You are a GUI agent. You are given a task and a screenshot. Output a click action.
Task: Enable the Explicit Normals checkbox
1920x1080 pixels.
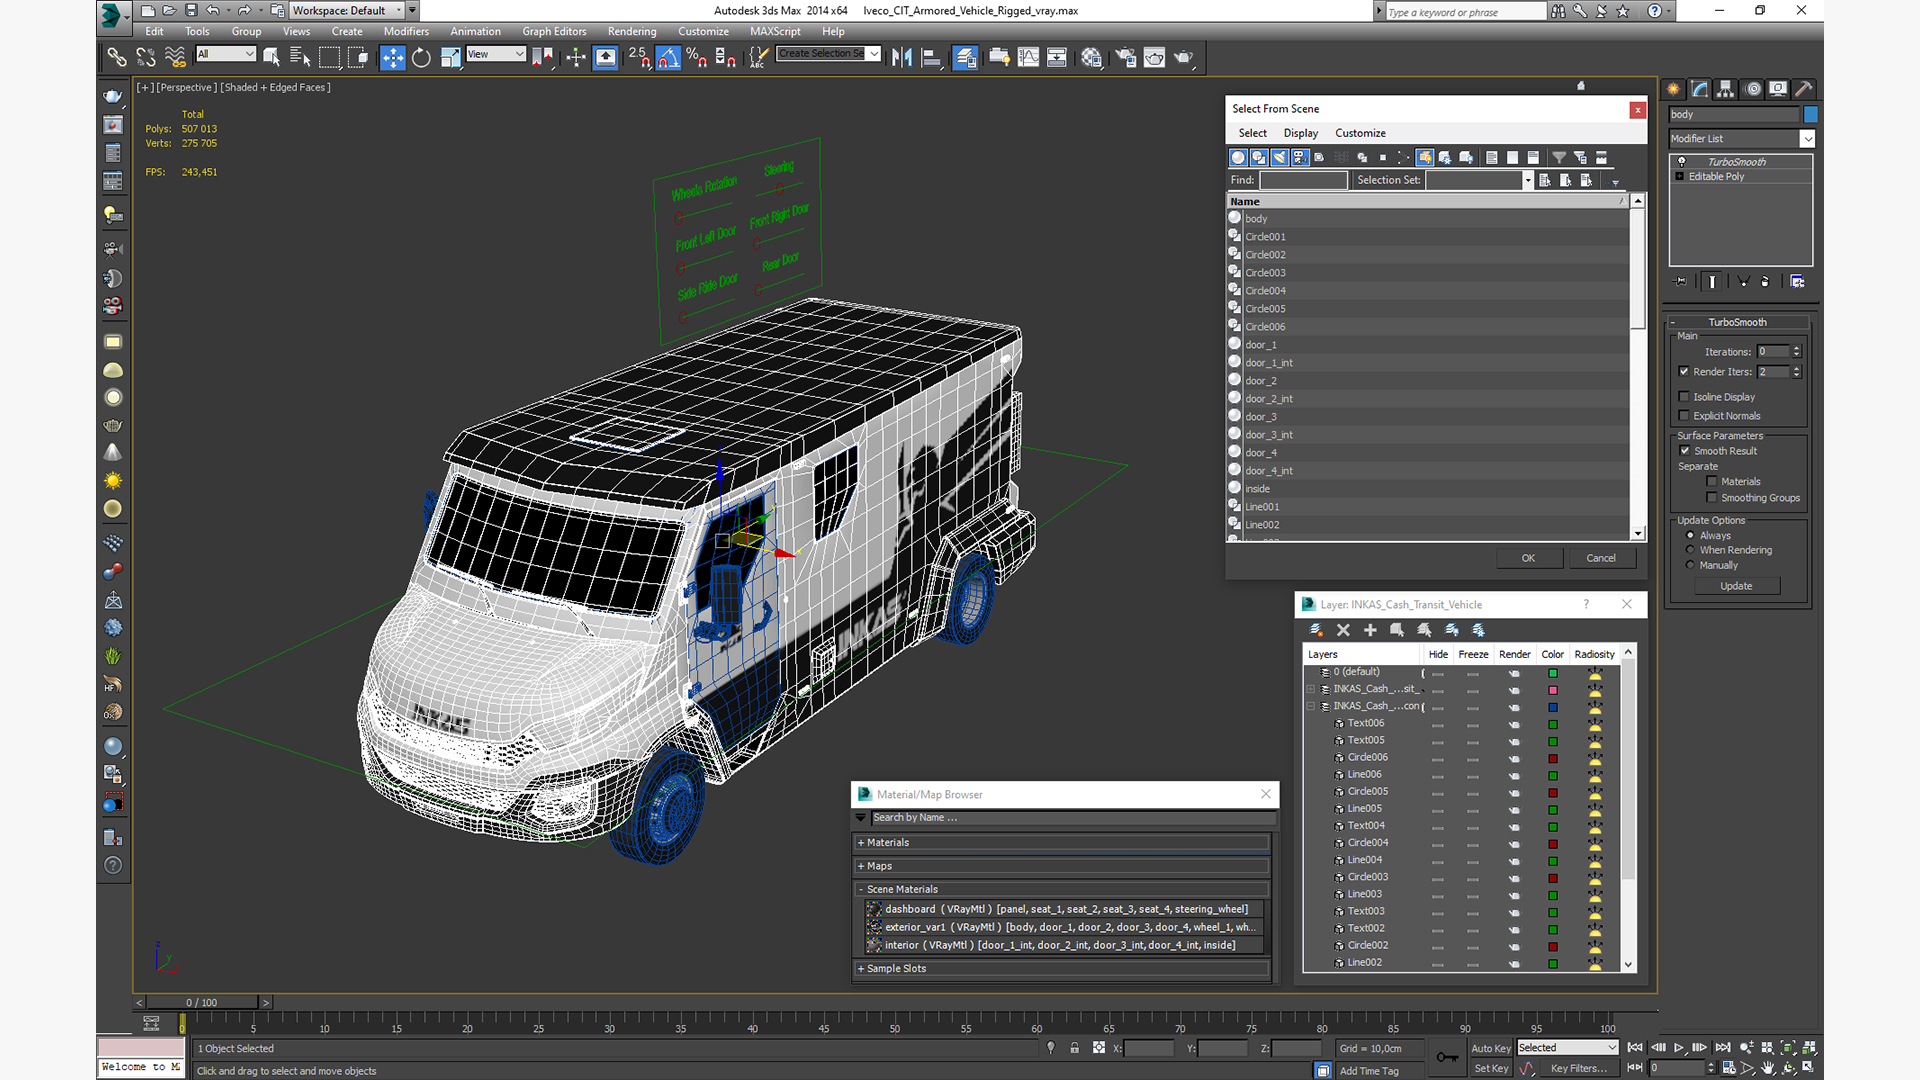pyautogui.click(x=1684, y=416)
